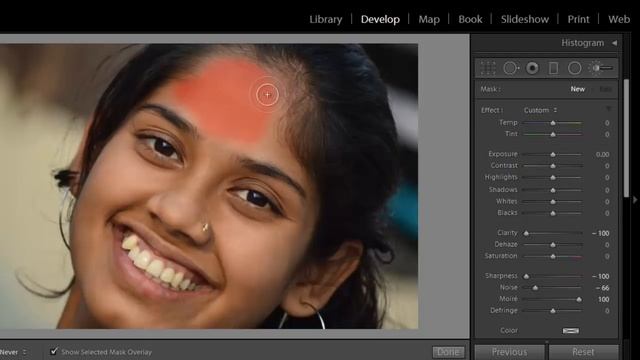This screenshot has width=640, height=360.
Task: Click the Clarity slider handle
Action: [x=527, y=233]
